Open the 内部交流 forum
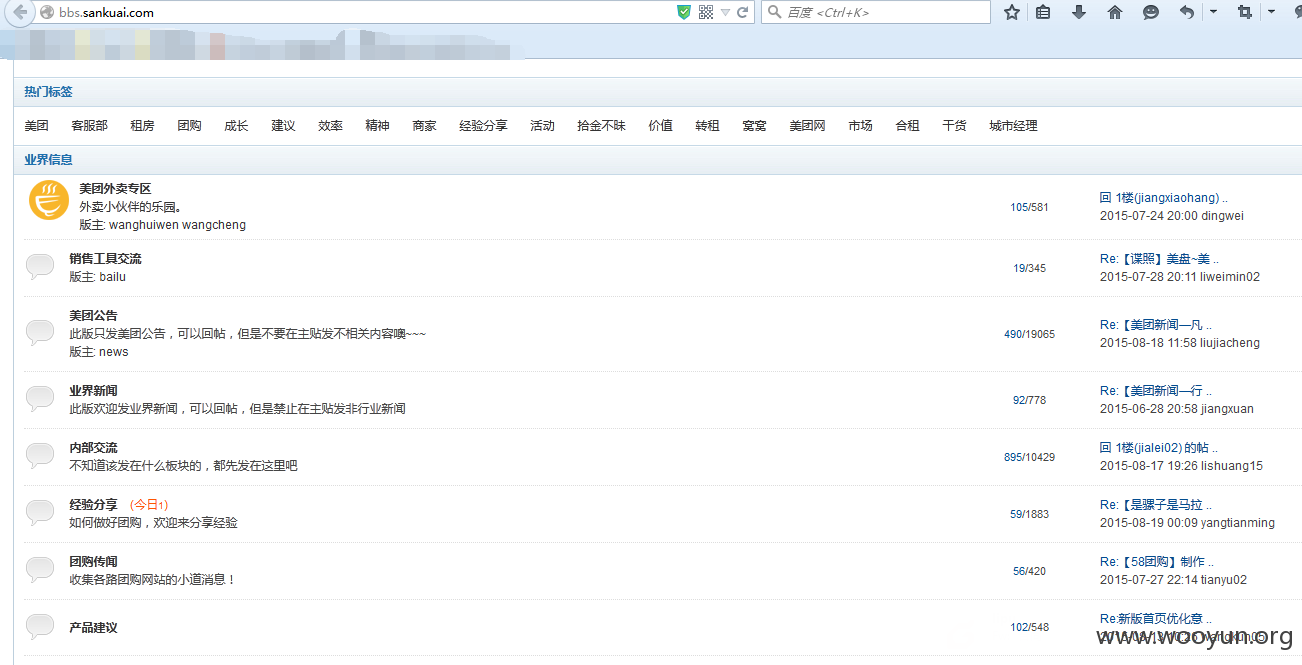 point(94,448)
